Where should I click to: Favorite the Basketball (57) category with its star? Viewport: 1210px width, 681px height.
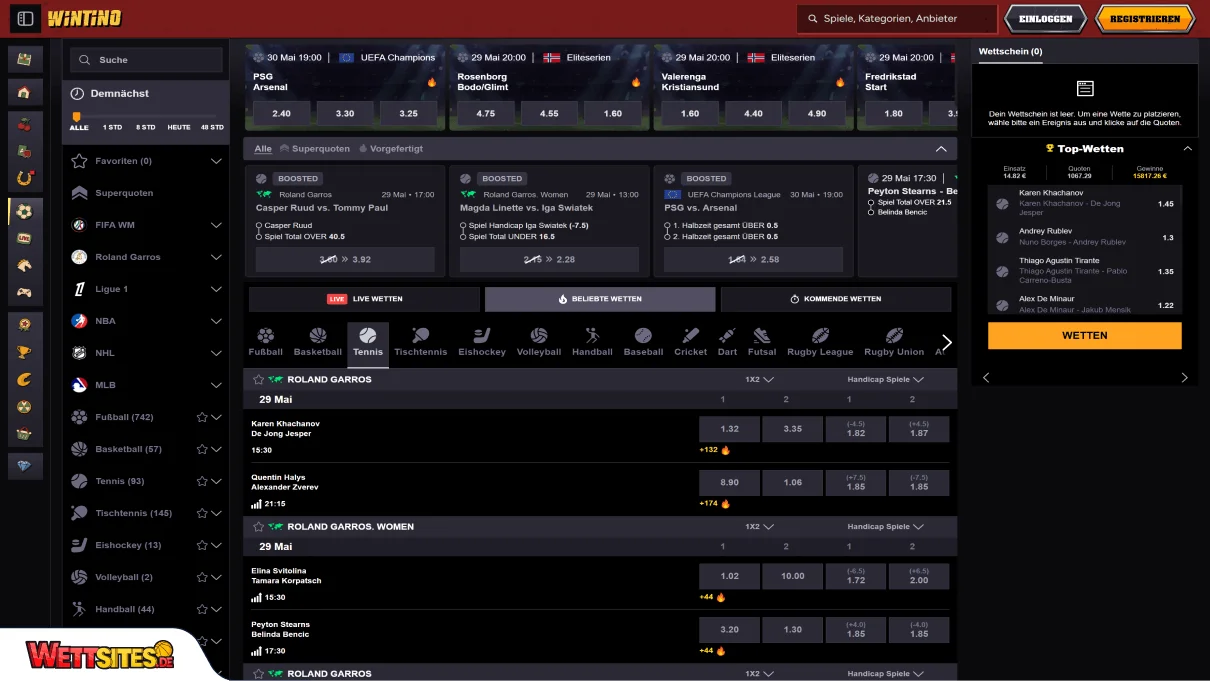point(202,449)
